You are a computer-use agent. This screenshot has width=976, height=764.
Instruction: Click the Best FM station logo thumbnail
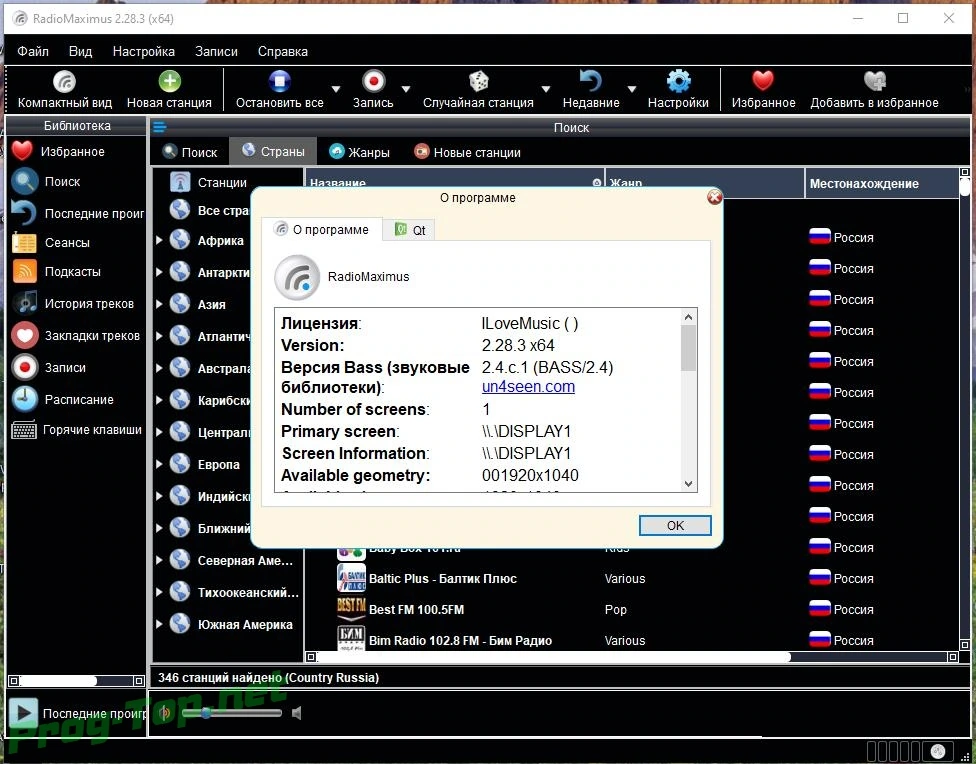tap(351, 608)
